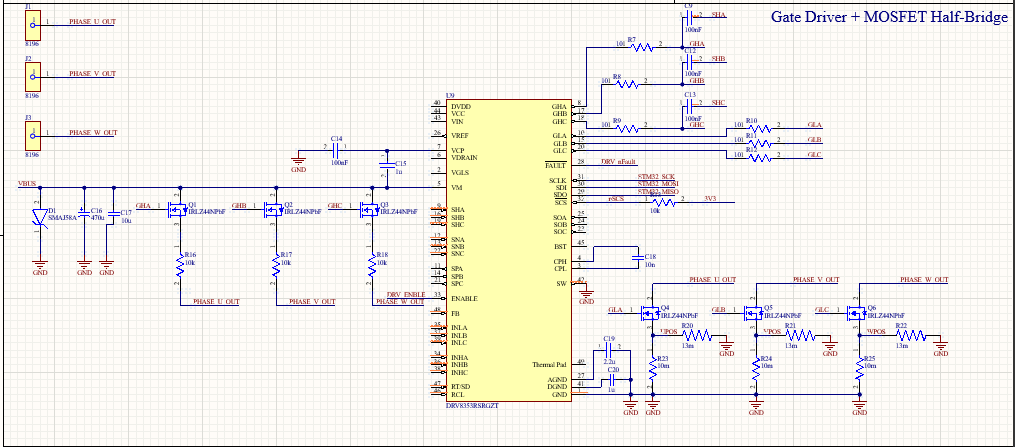Select the J3 connector symbol
The width and height of the screenshot is (1015, 447).
point(33,135)
